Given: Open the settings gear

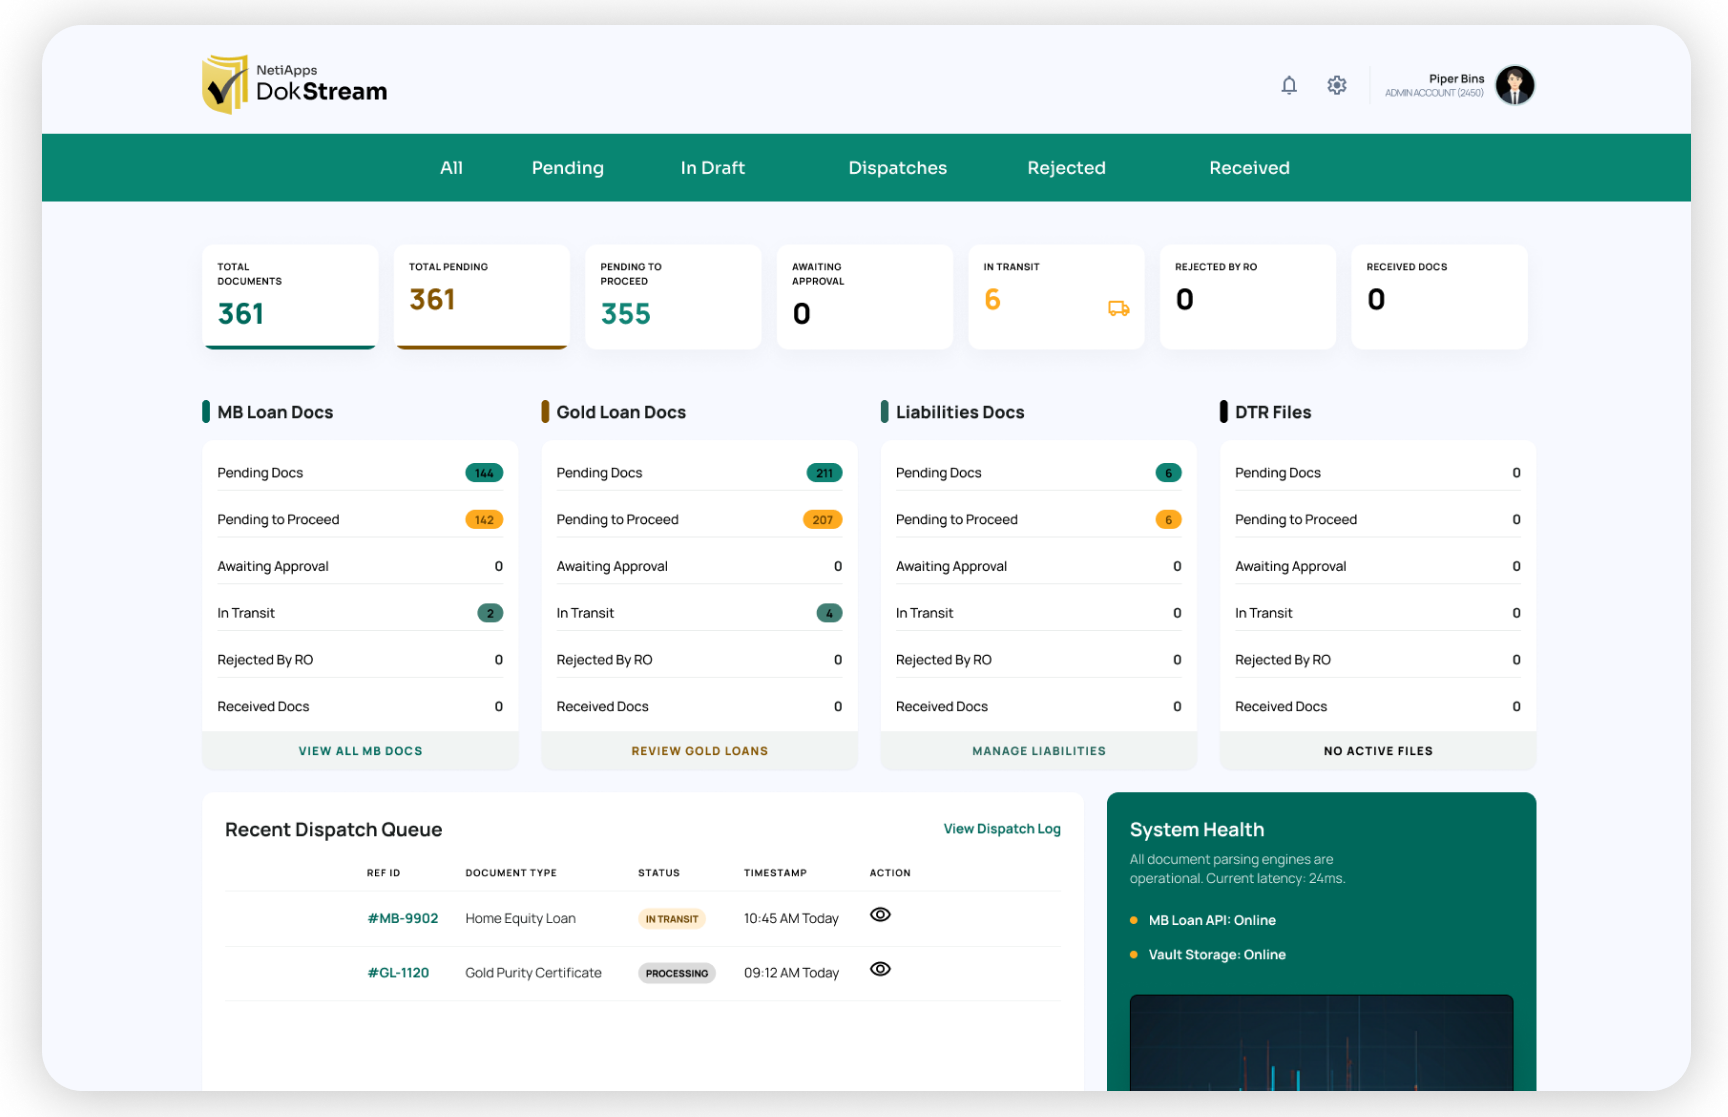Looking at the screenshot, I should pos(1336,86).
